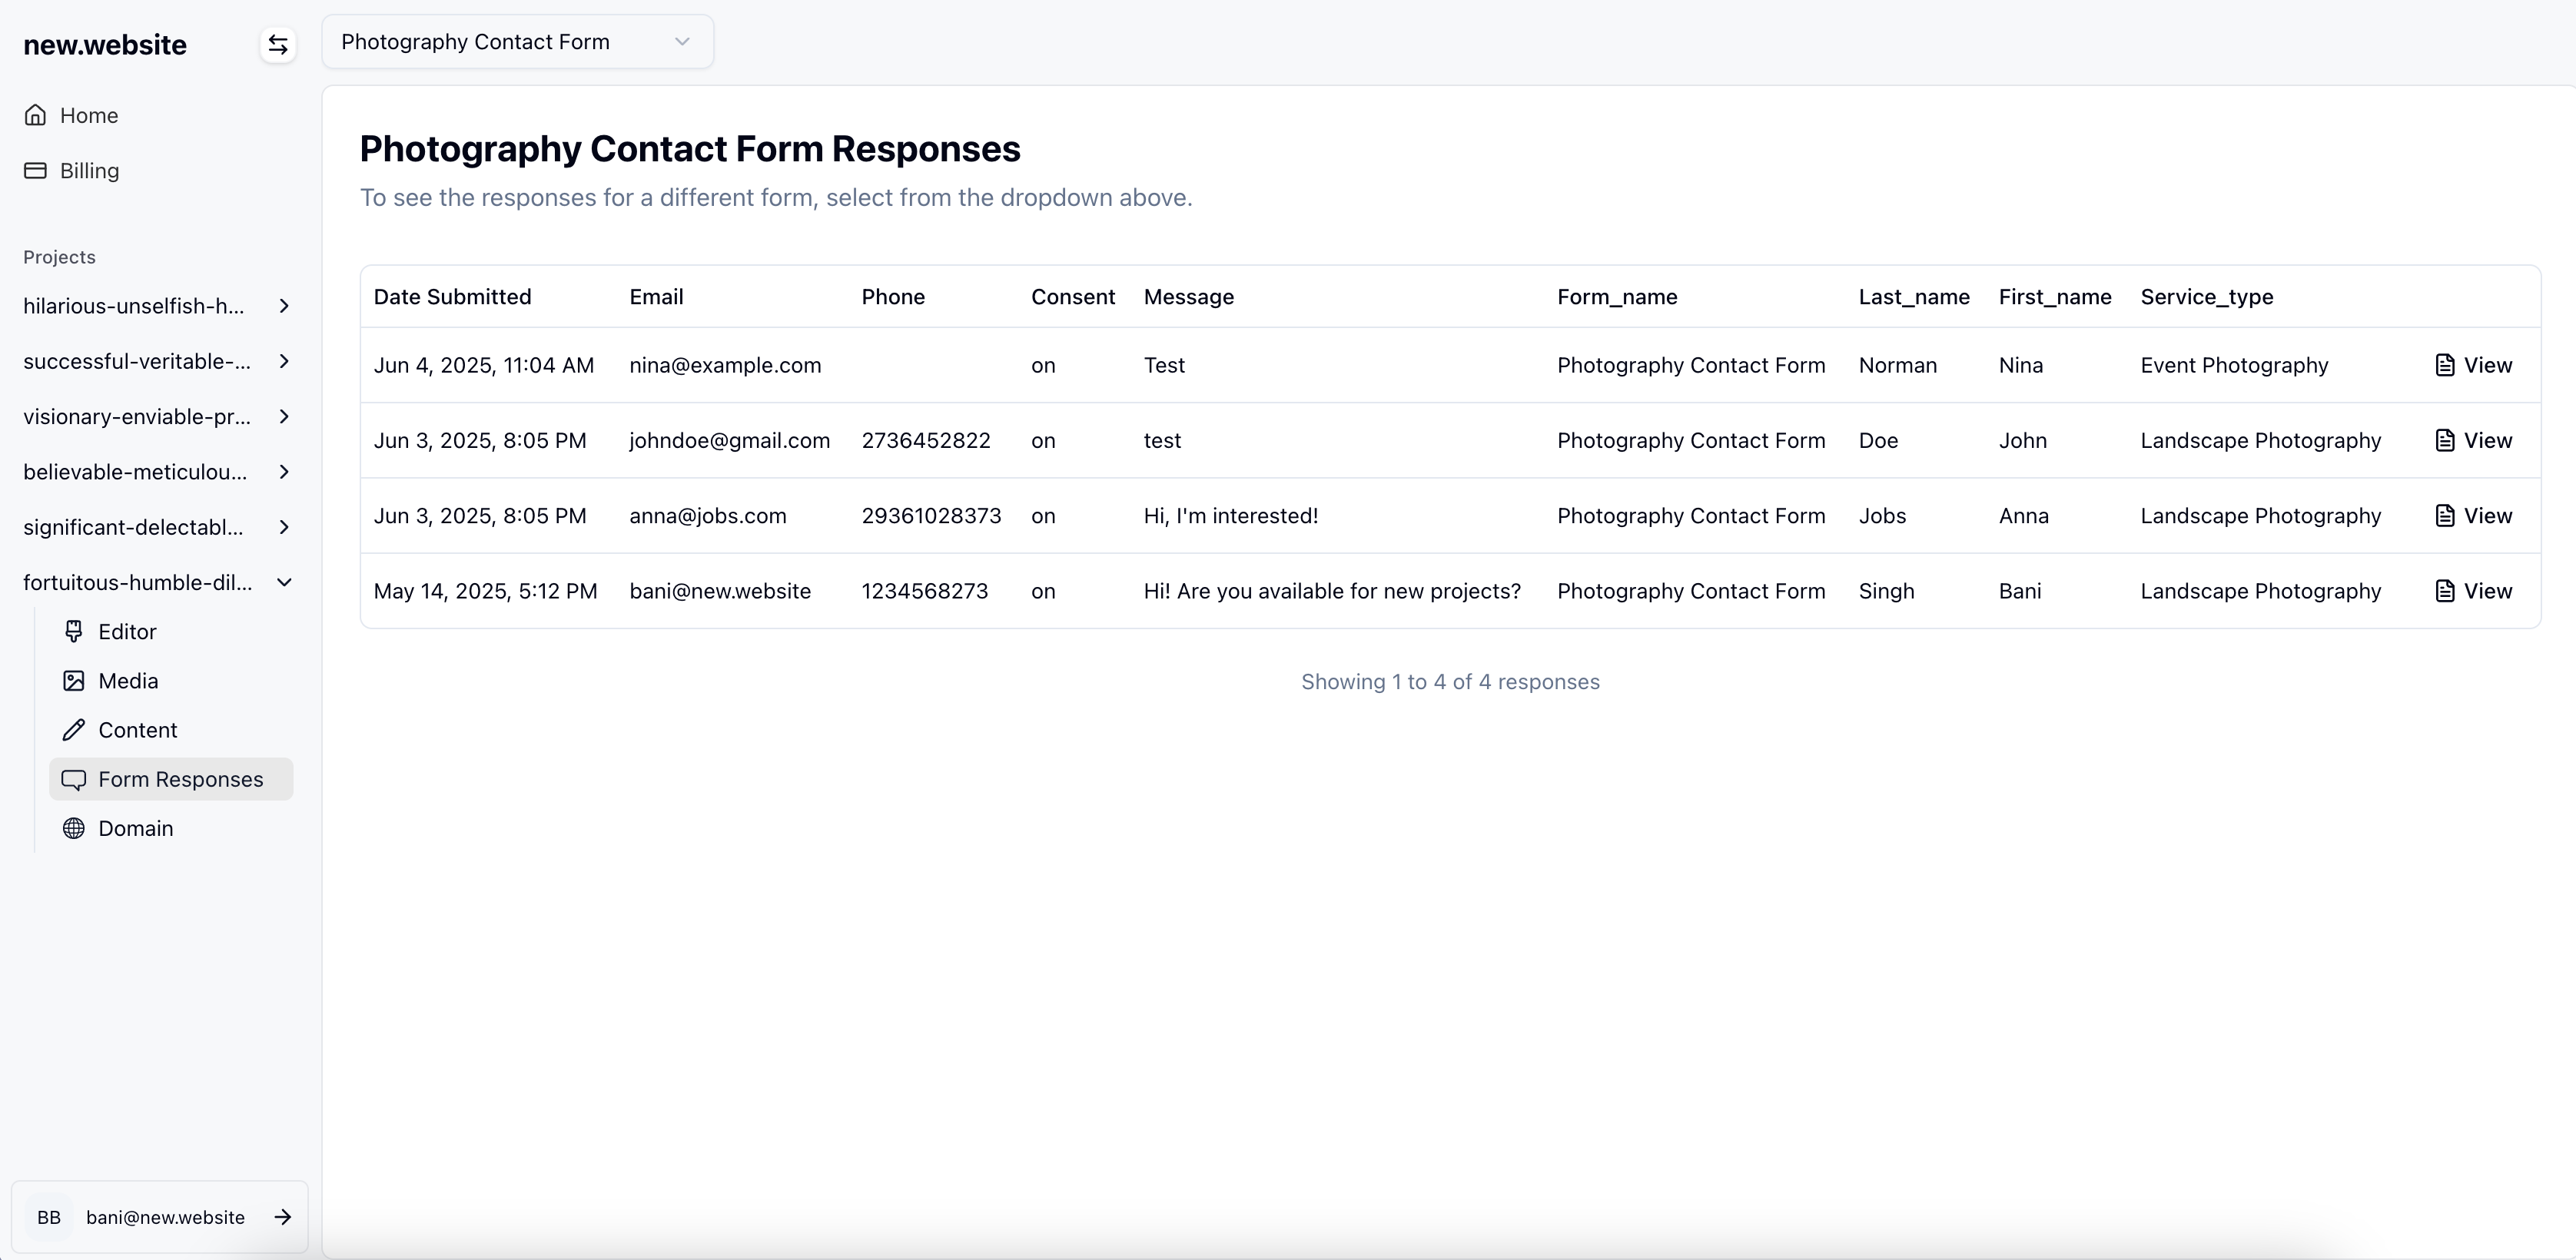Click the sidebar collapse toggle icon
Viewport: 2576px width, 1260px height.
(278, 45)
